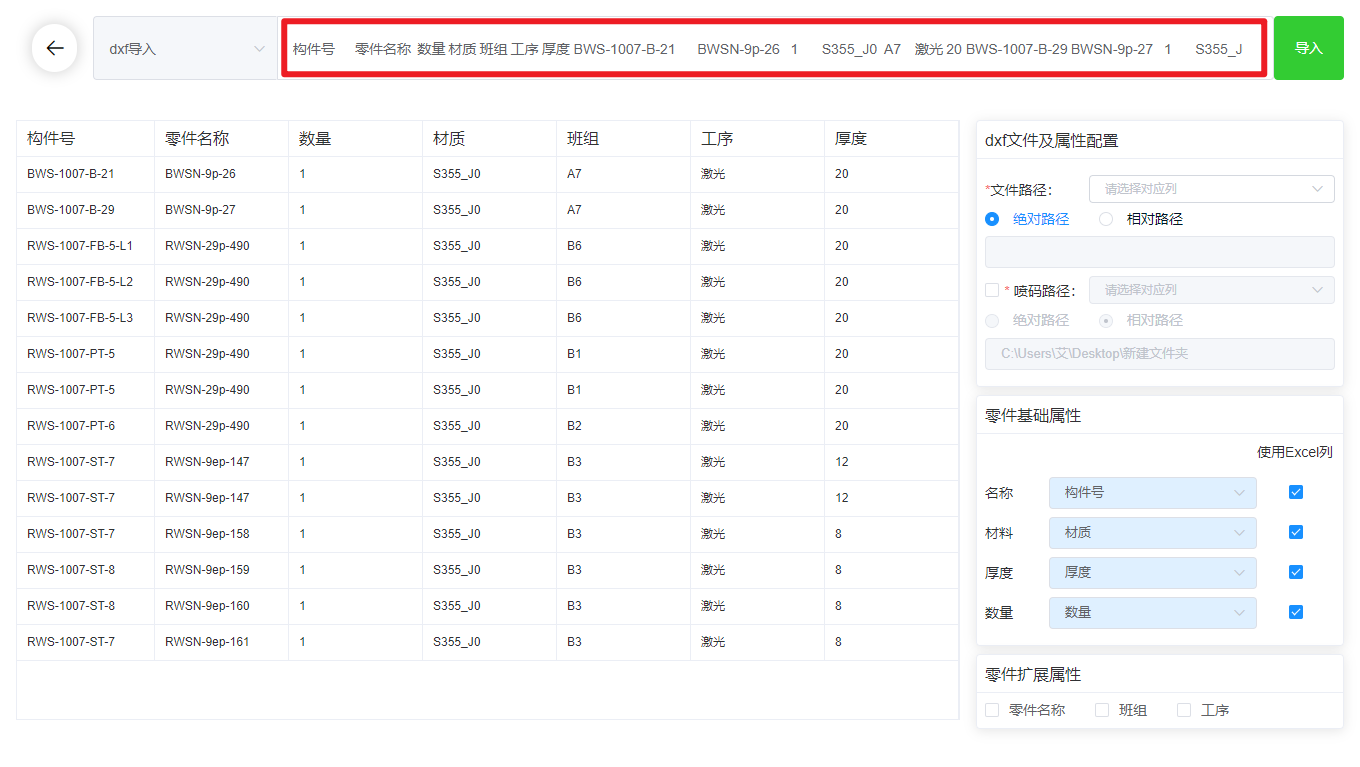Open the 喷码路径 column dropdown
1360x767 pixels.
pyautogui.click(x=1211, y=290)
